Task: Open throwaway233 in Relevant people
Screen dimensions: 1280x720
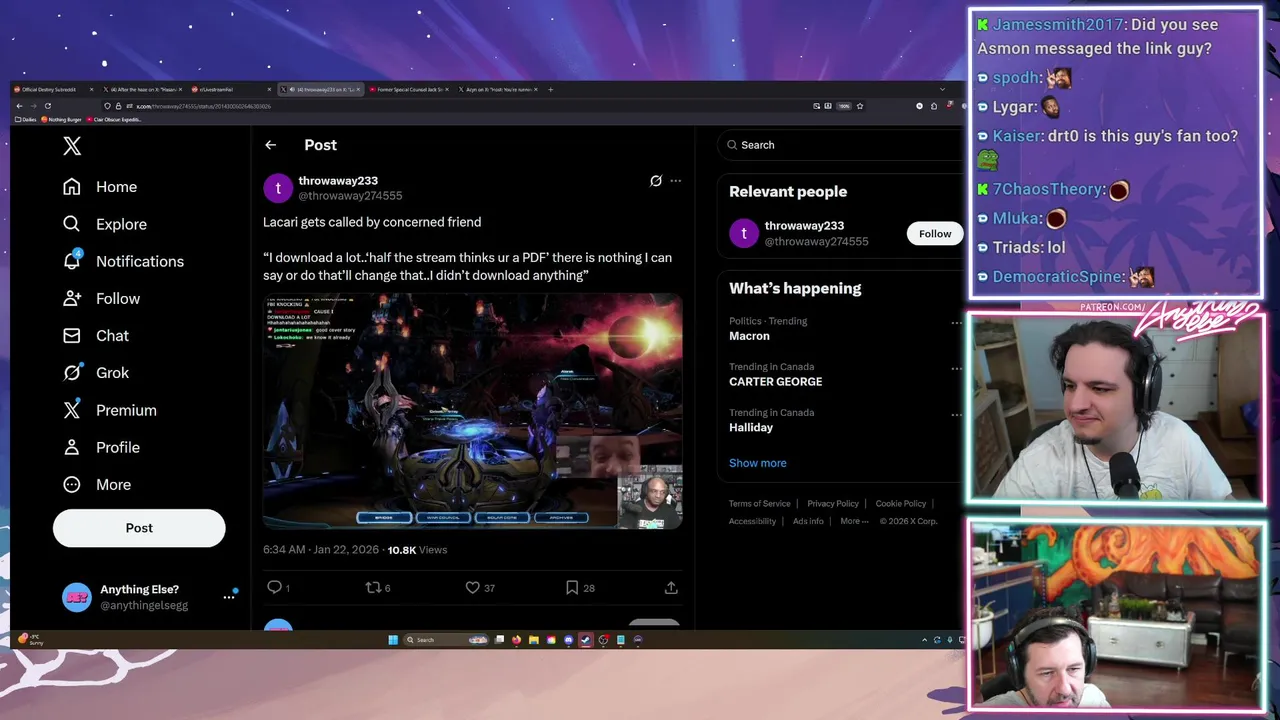Action: coord(804,226)
